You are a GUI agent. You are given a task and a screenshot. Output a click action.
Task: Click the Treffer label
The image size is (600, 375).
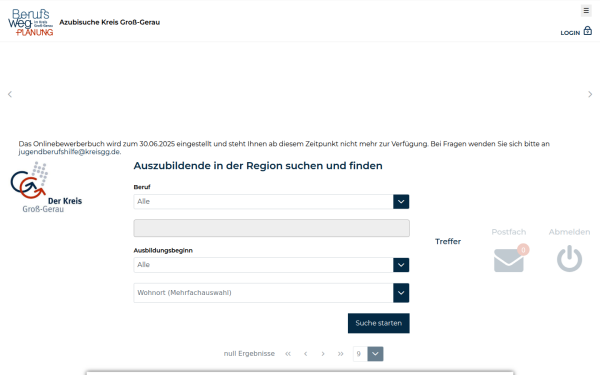tap(448, 241)
